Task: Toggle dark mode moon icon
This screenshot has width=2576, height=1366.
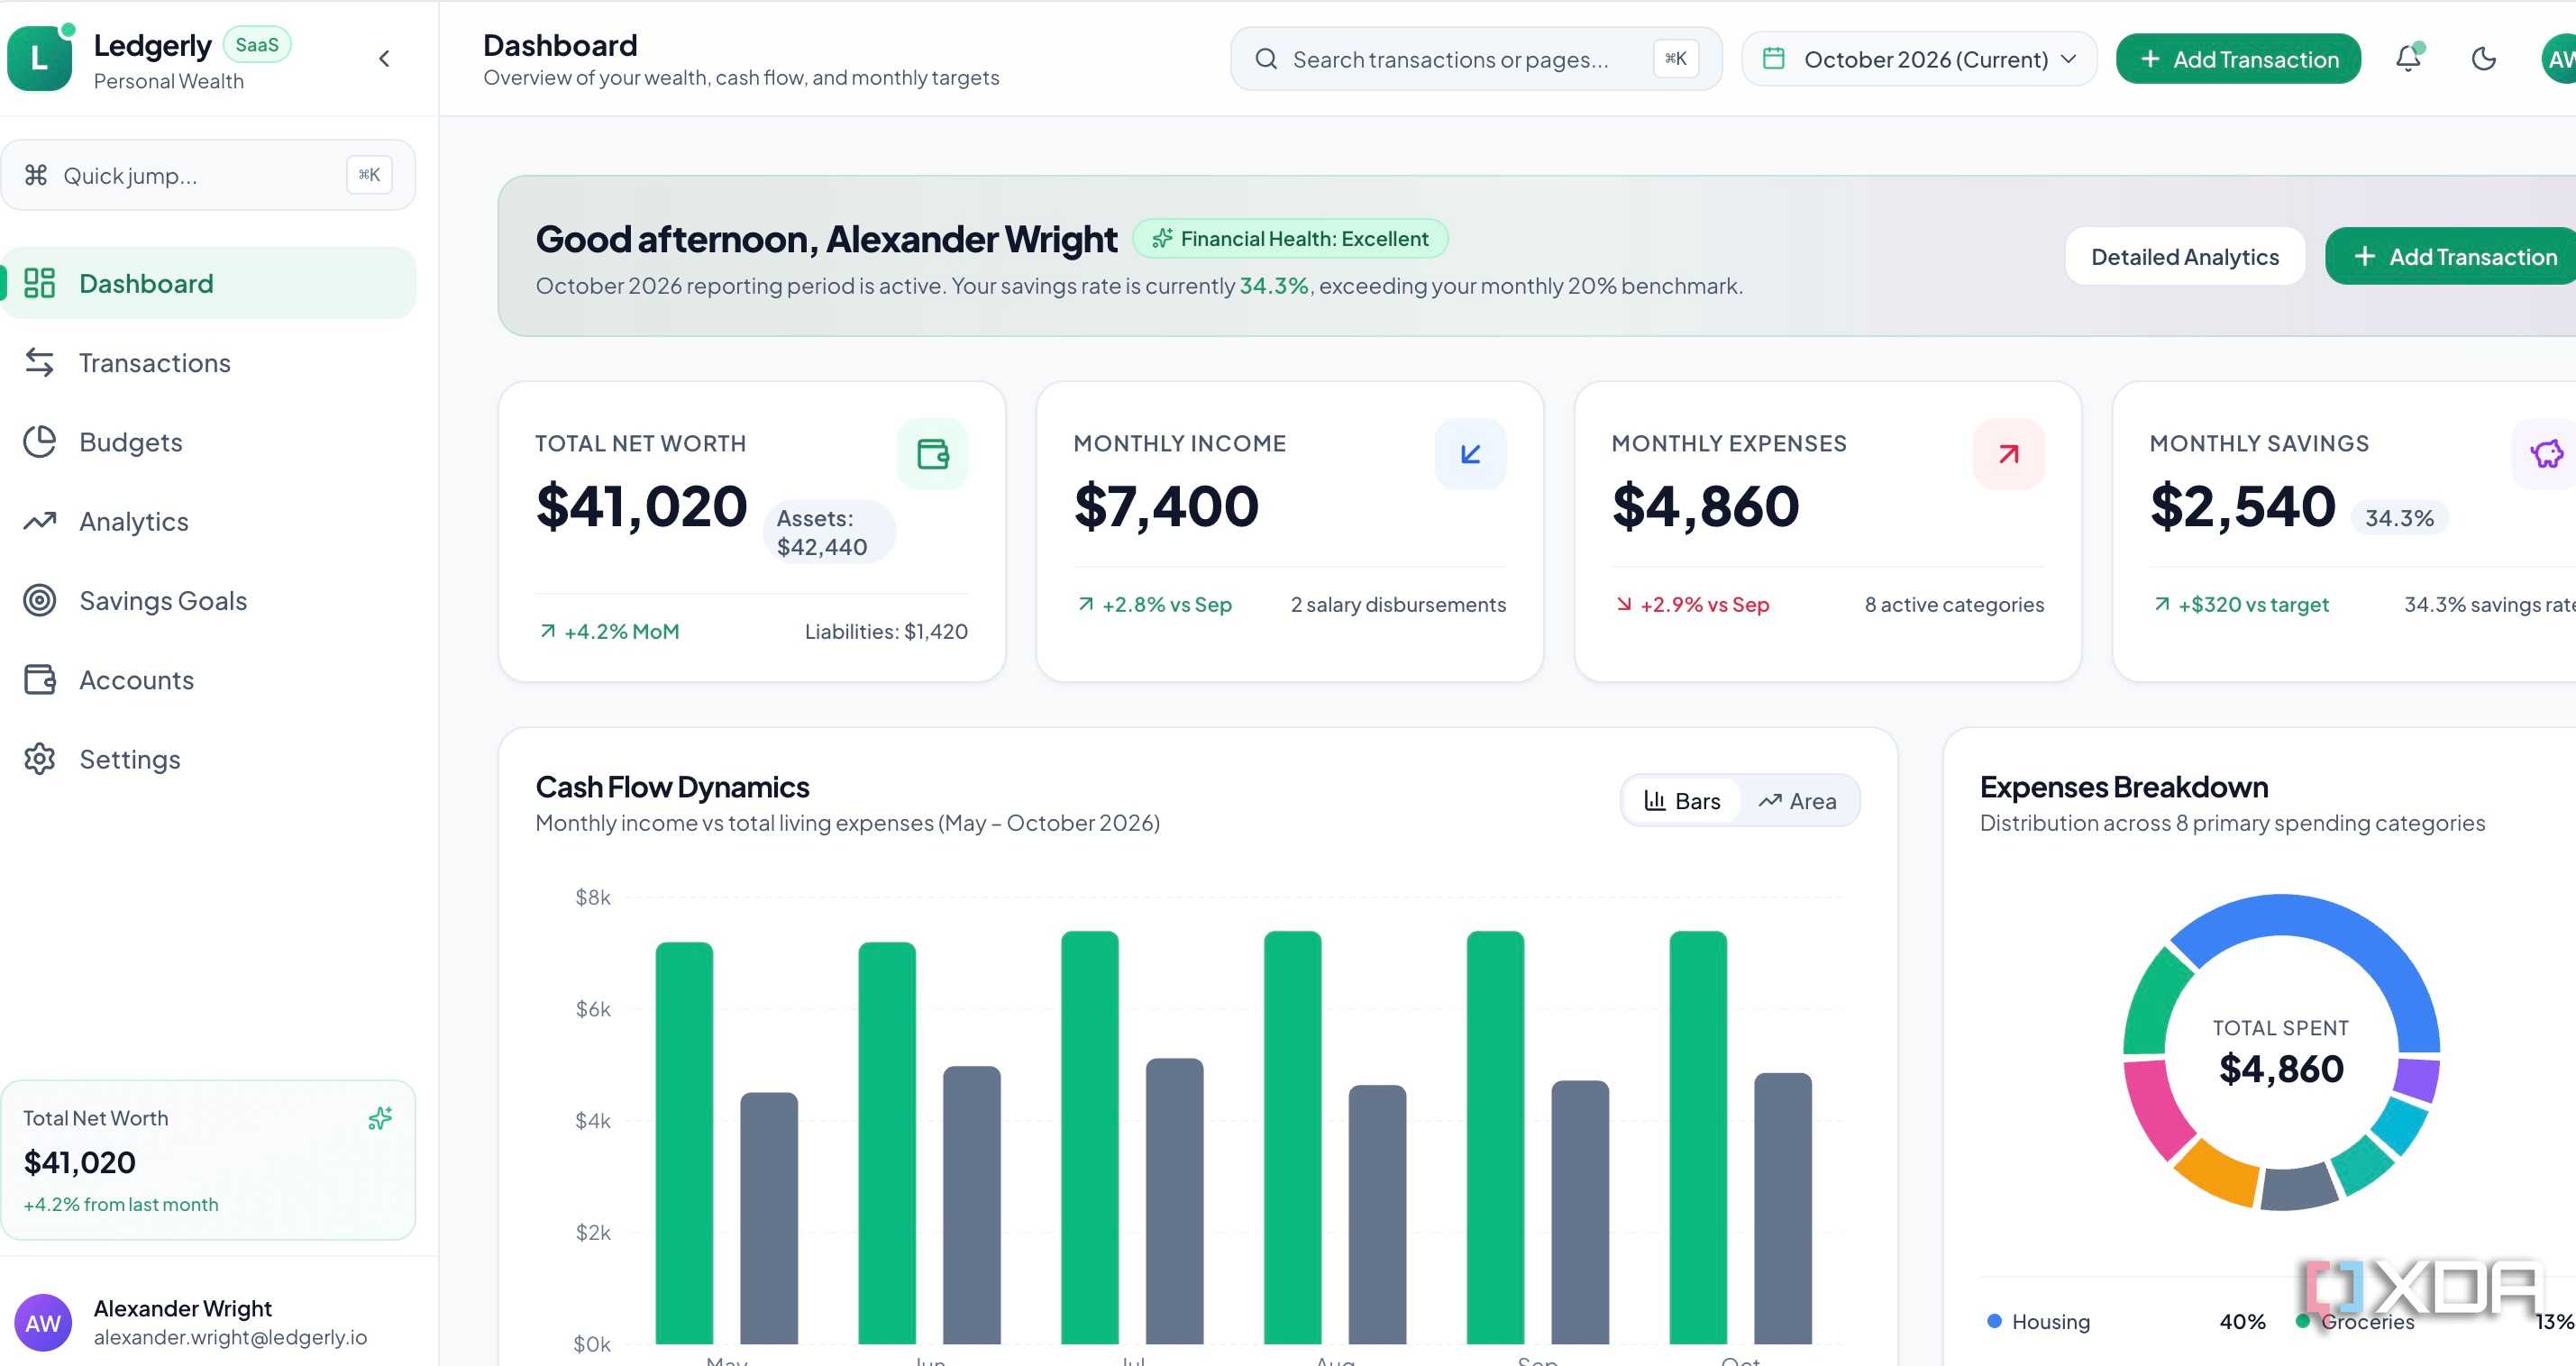Action: coord(2484,59)
